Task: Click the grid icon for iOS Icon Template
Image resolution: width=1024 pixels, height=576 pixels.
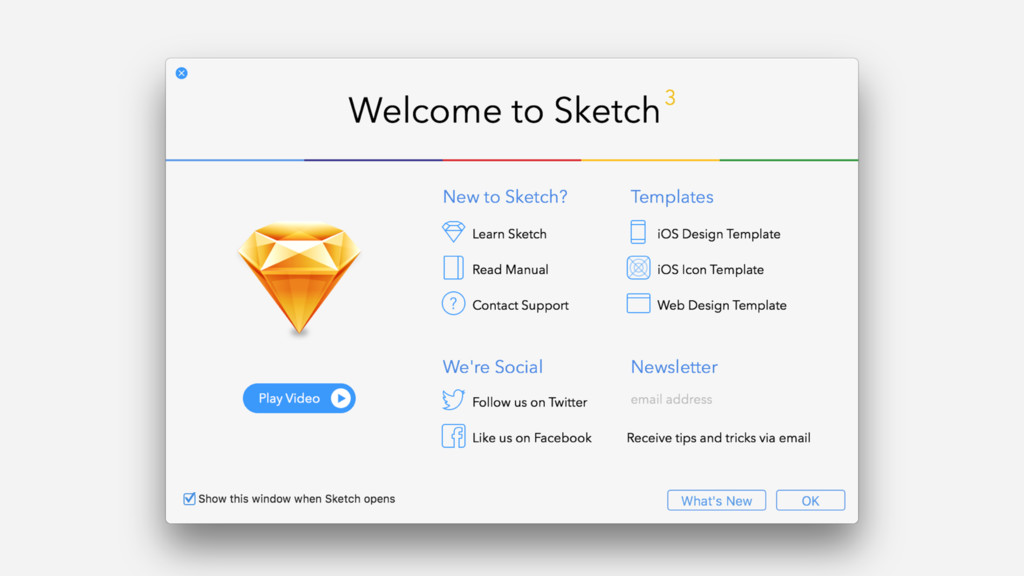Action: click(638, 268)
